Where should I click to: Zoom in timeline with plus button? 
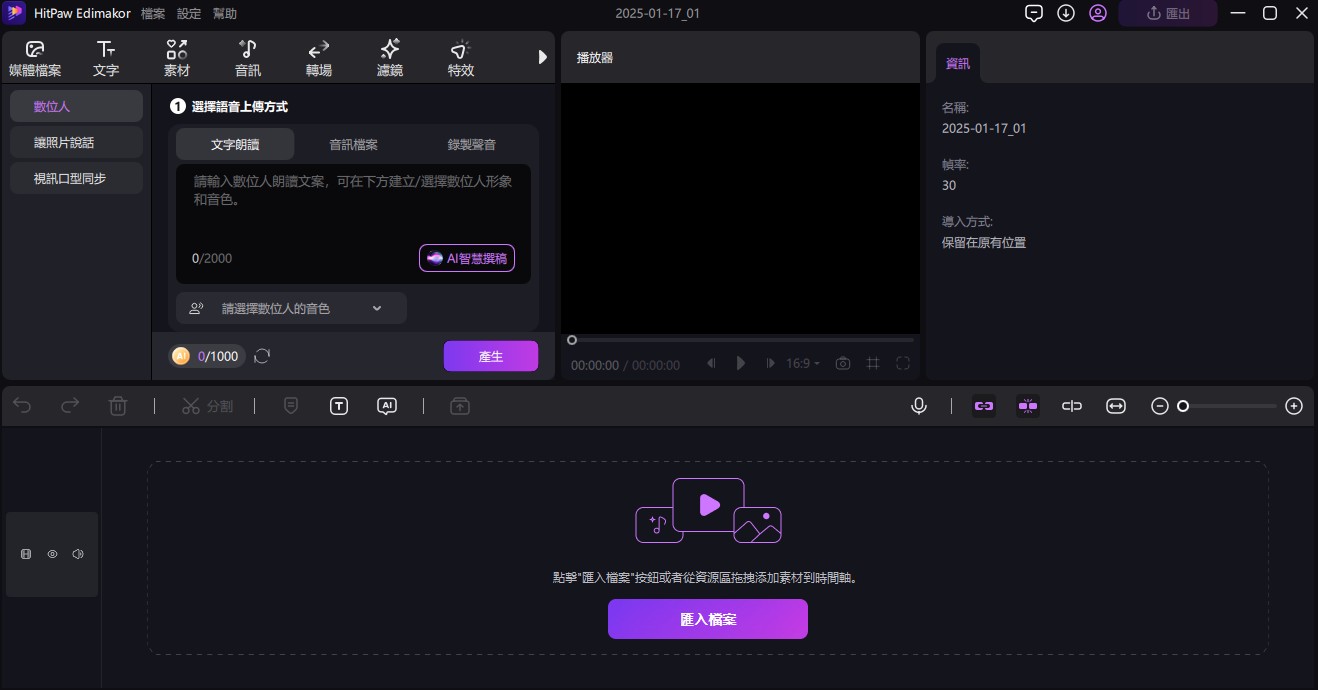1294,406
